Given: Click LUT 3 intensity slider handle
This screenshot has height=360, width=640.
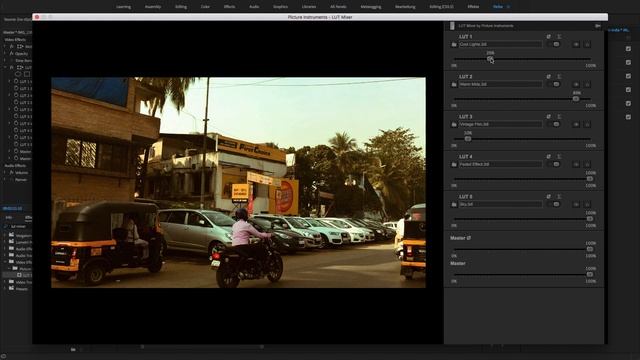Looking at the screenshot, I should pyautogui.click(x=468, y=139).
